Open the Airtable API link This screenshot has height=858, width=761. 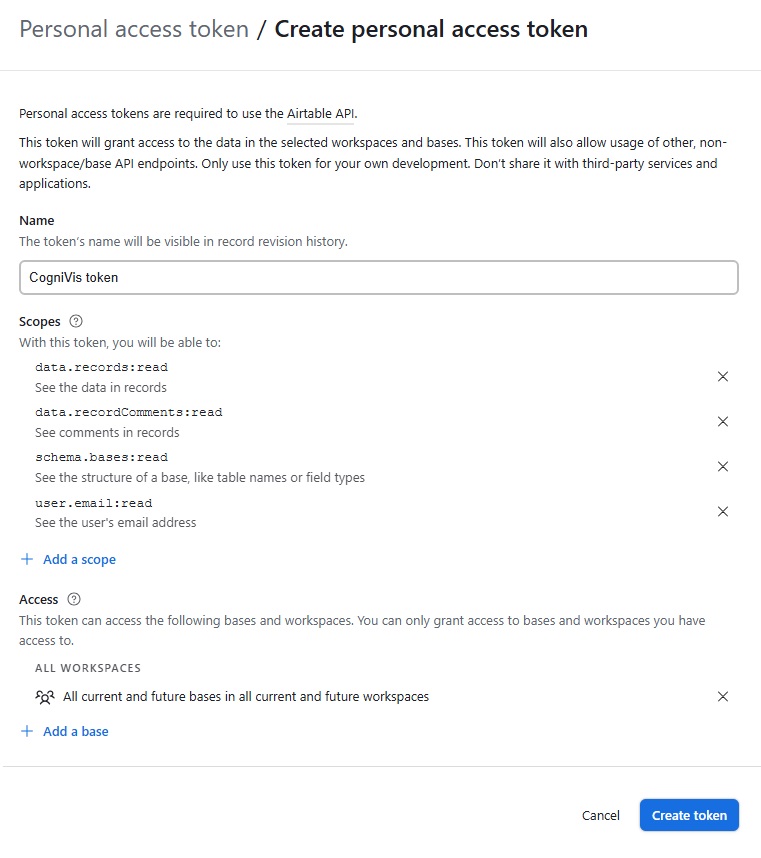tap(321, 114)
